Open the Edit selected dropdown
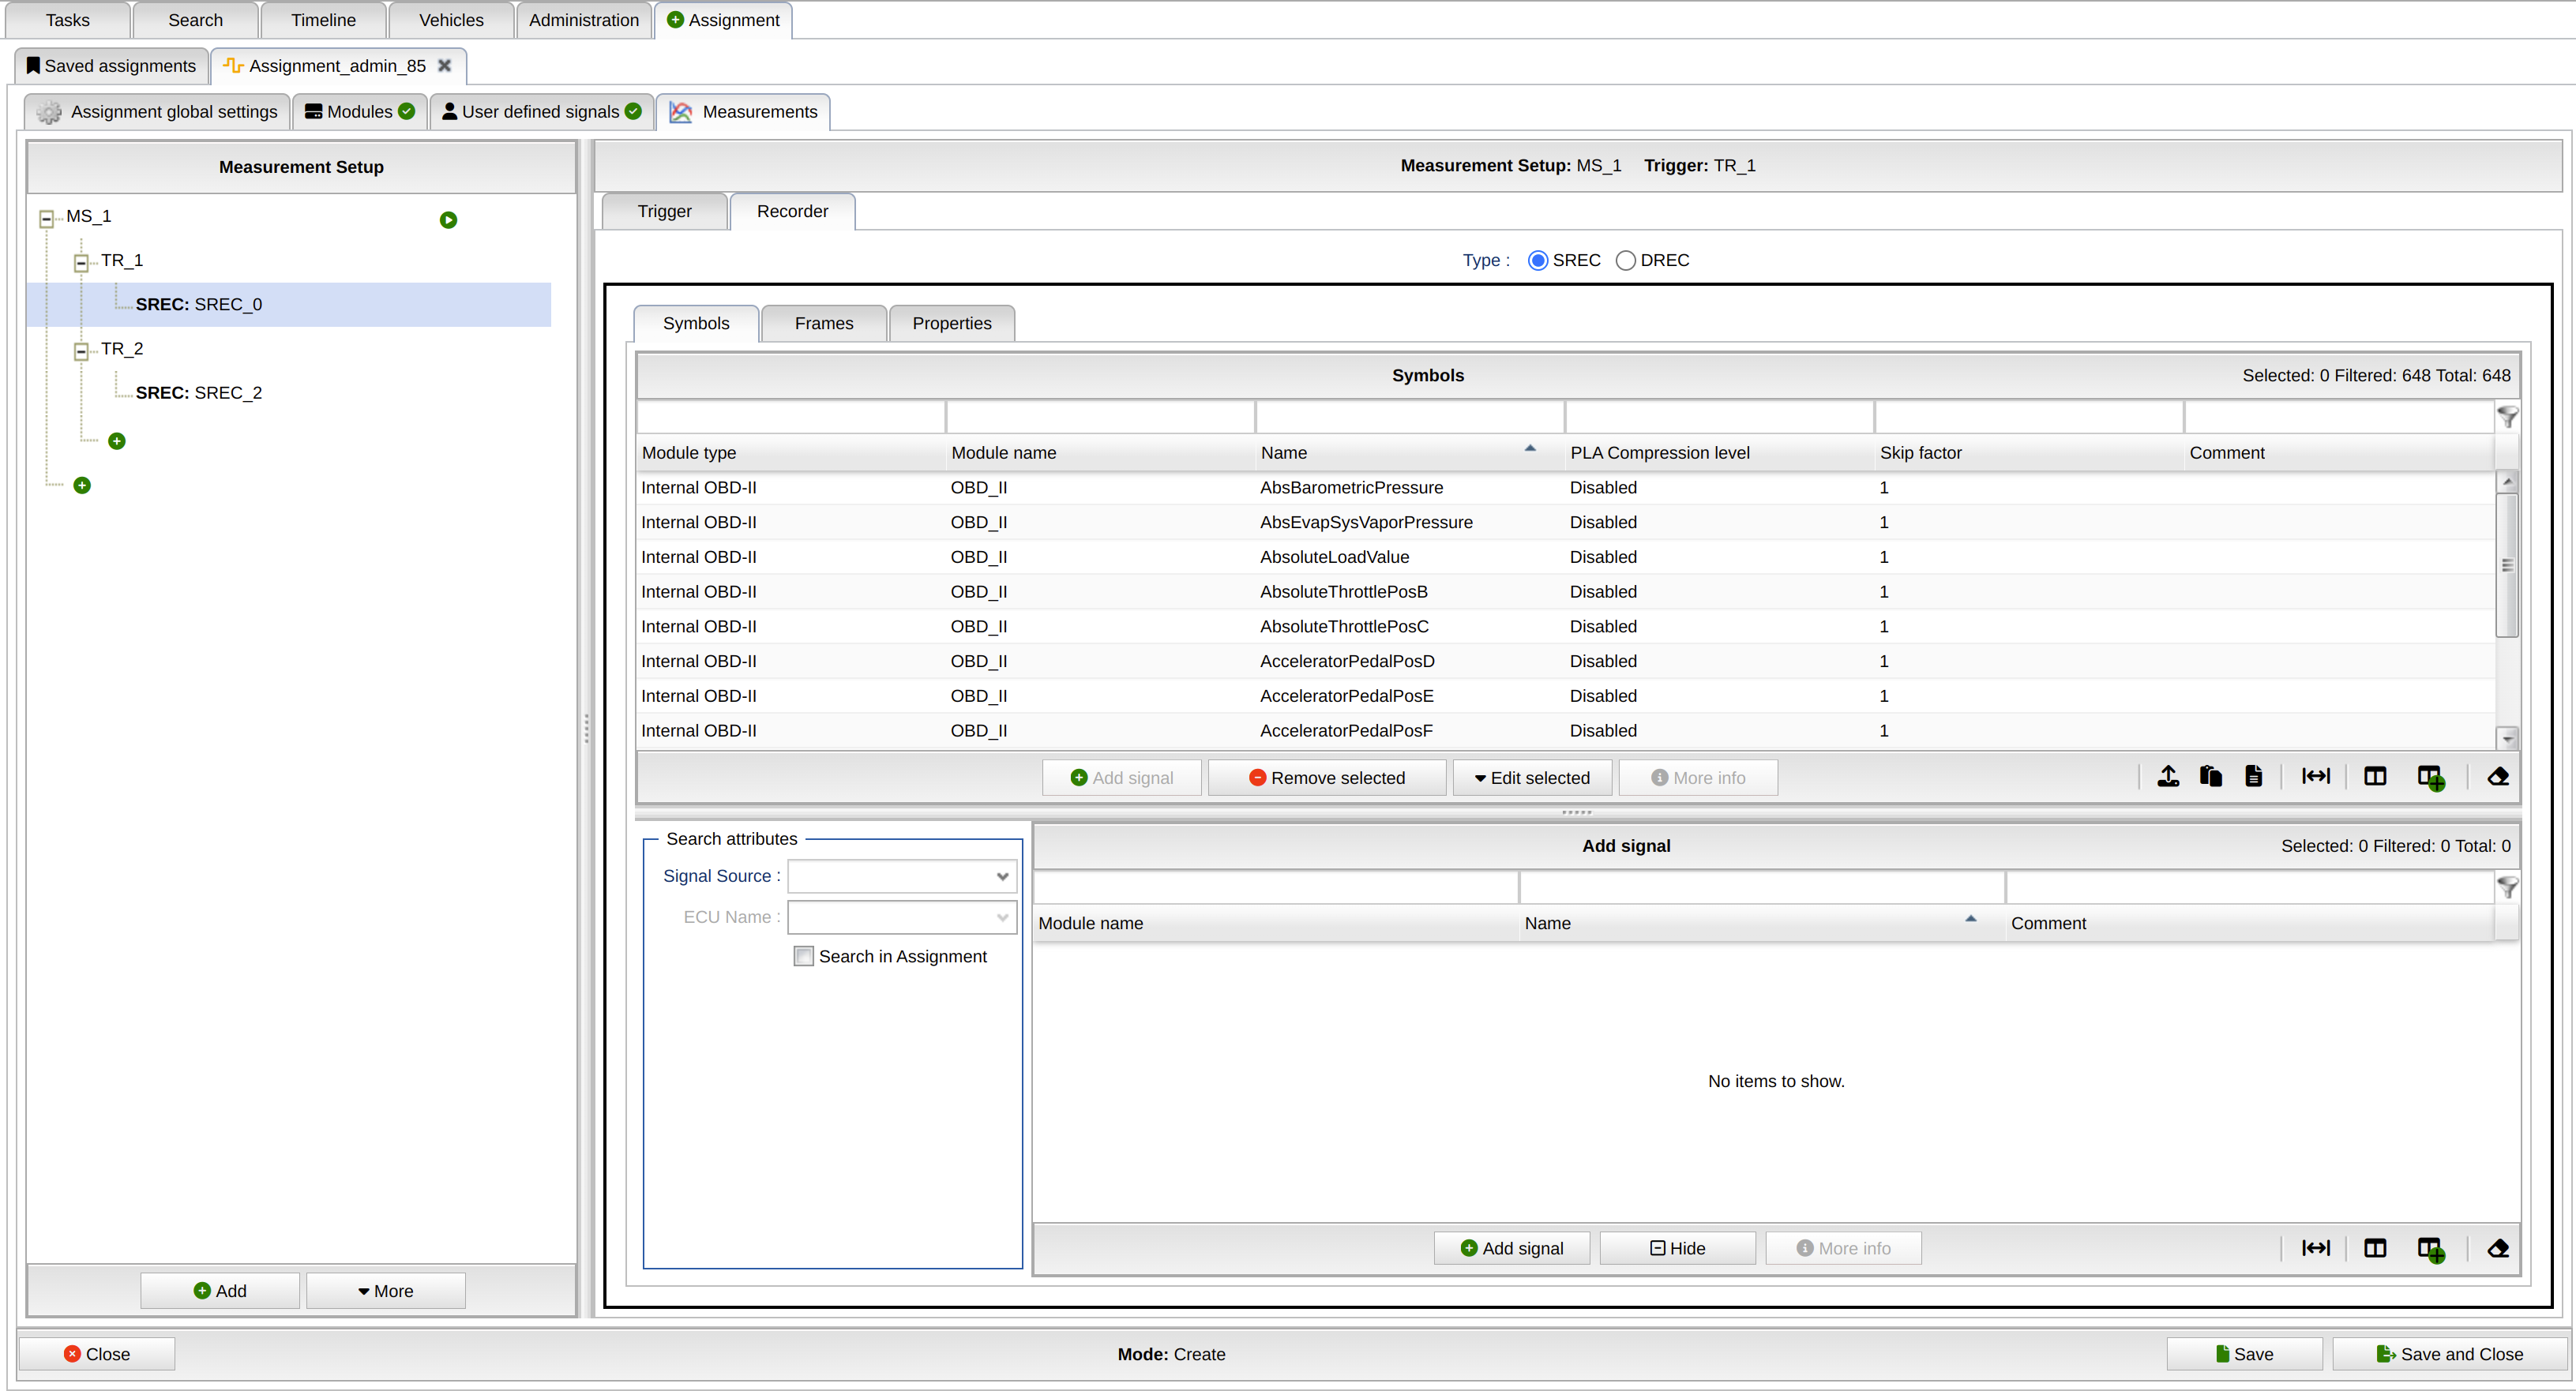This screenshot has width=2576, height=1391. point(1531,778)
